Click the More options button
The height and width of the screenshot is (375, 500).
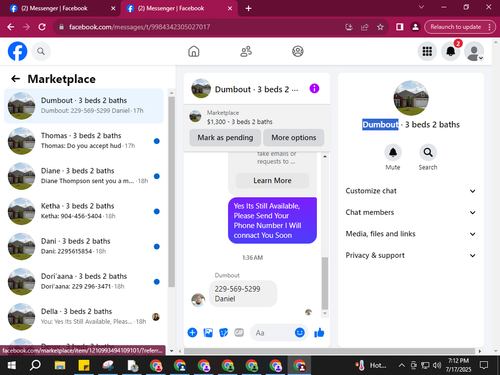(x=293, y=138)
